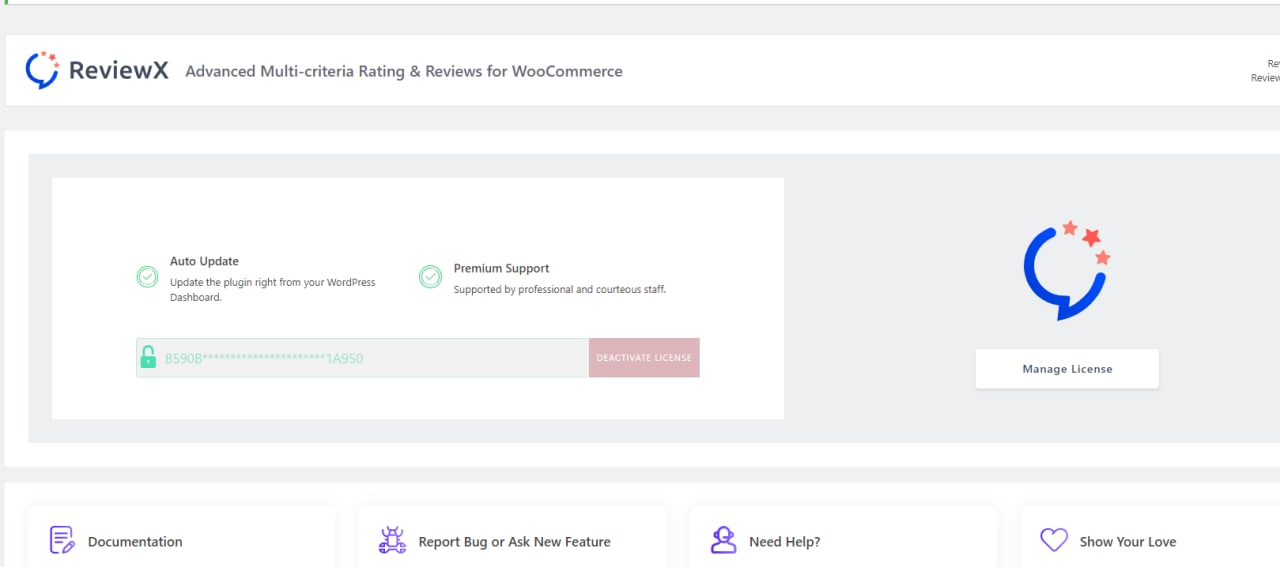Click the Need Help person icon
The image size is (1280, 567).
click(723, 540)
